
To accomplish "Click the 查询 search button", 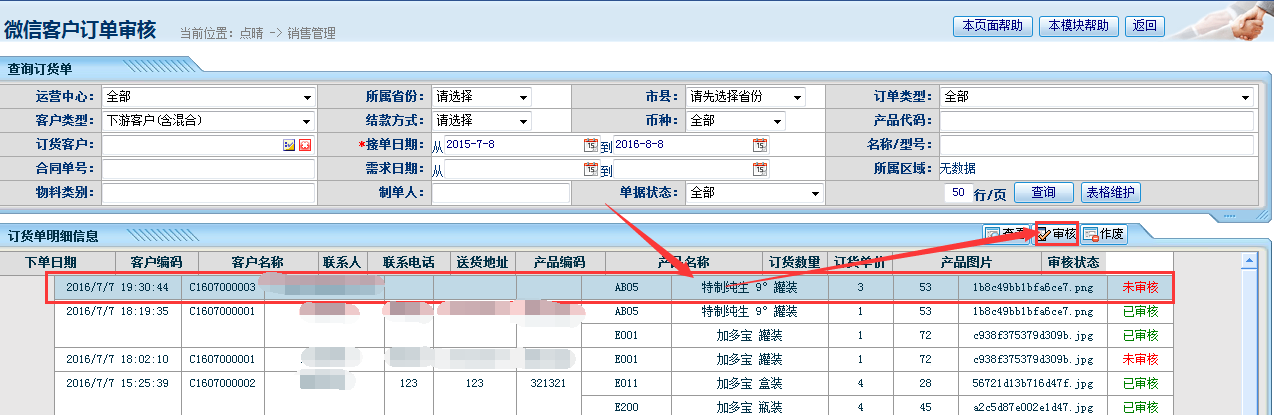I will [x=1043, y=192].
